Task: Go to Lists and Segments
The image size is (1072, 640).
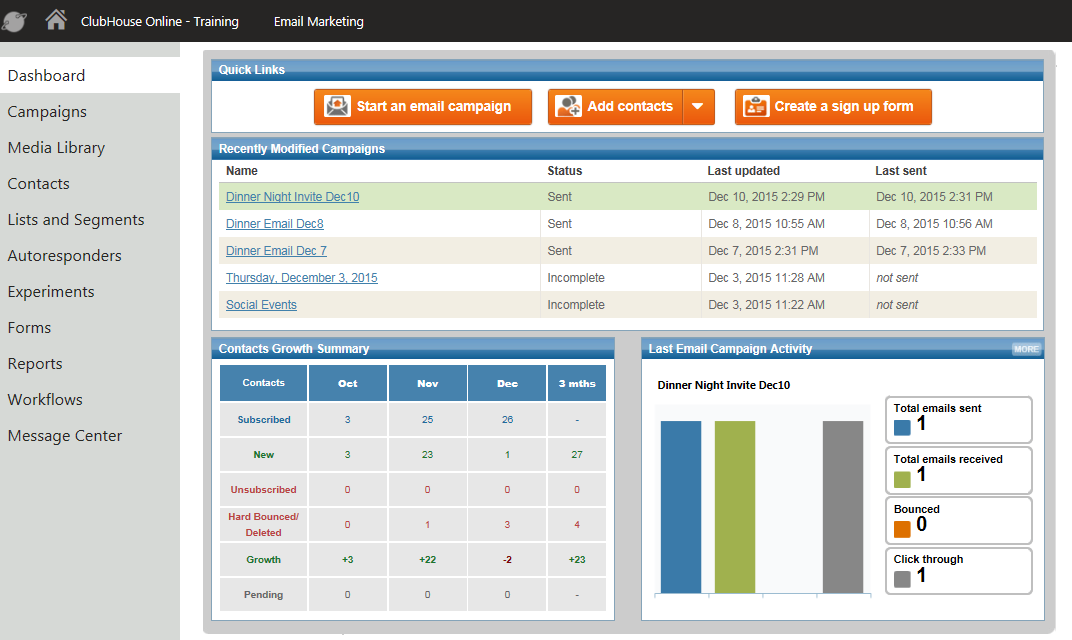Action: (x=76, y=220)
